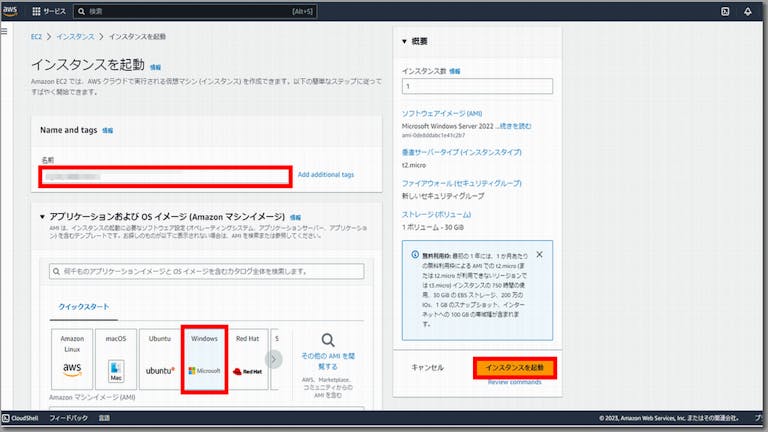The height and width of the screenshot is (432, 768).
Task: Open 情報 link beside インスタンスを起動 title
Action: point(155,67)
